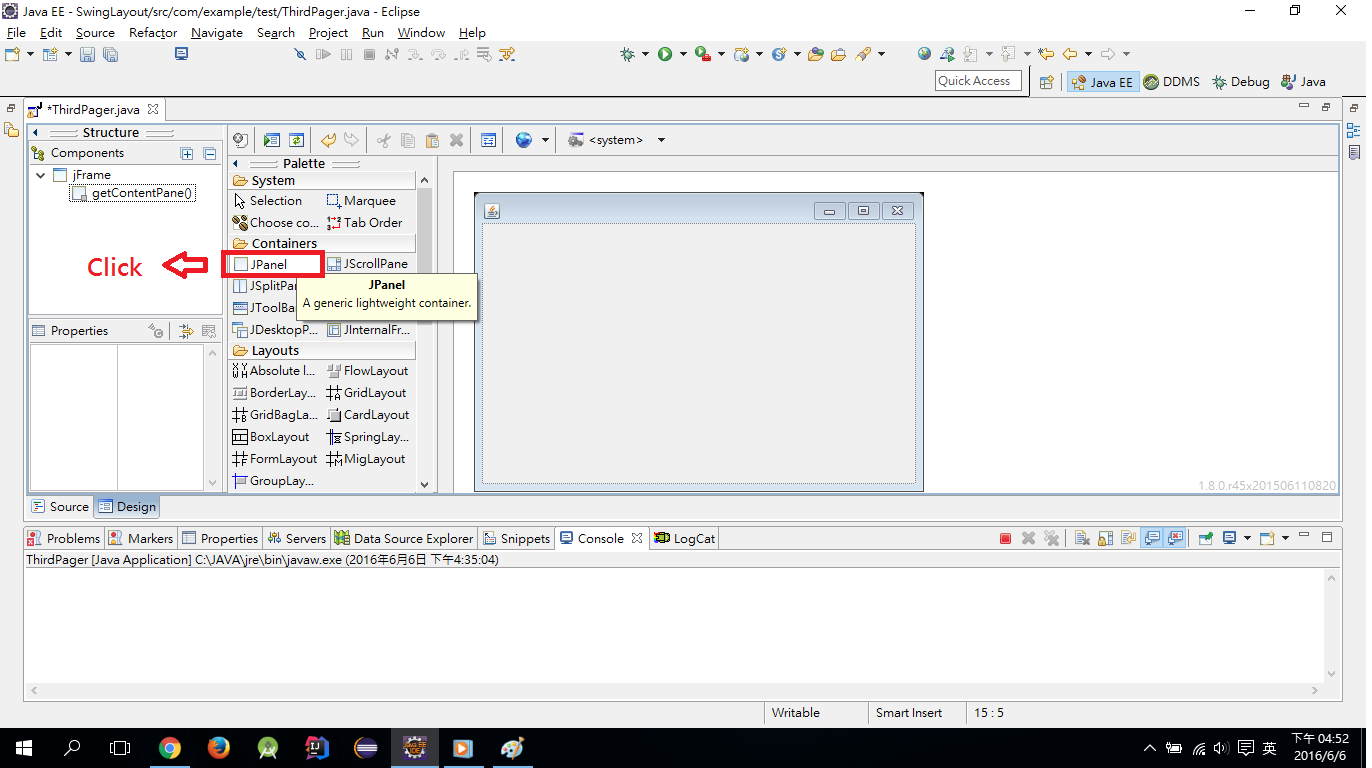Select BorderLayout in the Palette

click(275, 393)
